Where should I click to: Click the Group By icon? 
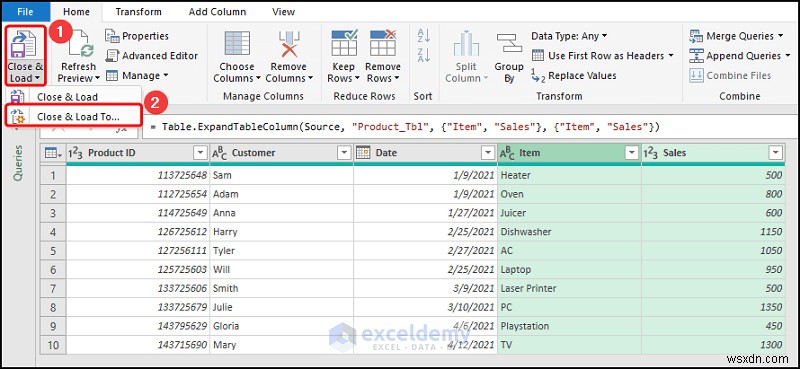click(x=509, y=43)
